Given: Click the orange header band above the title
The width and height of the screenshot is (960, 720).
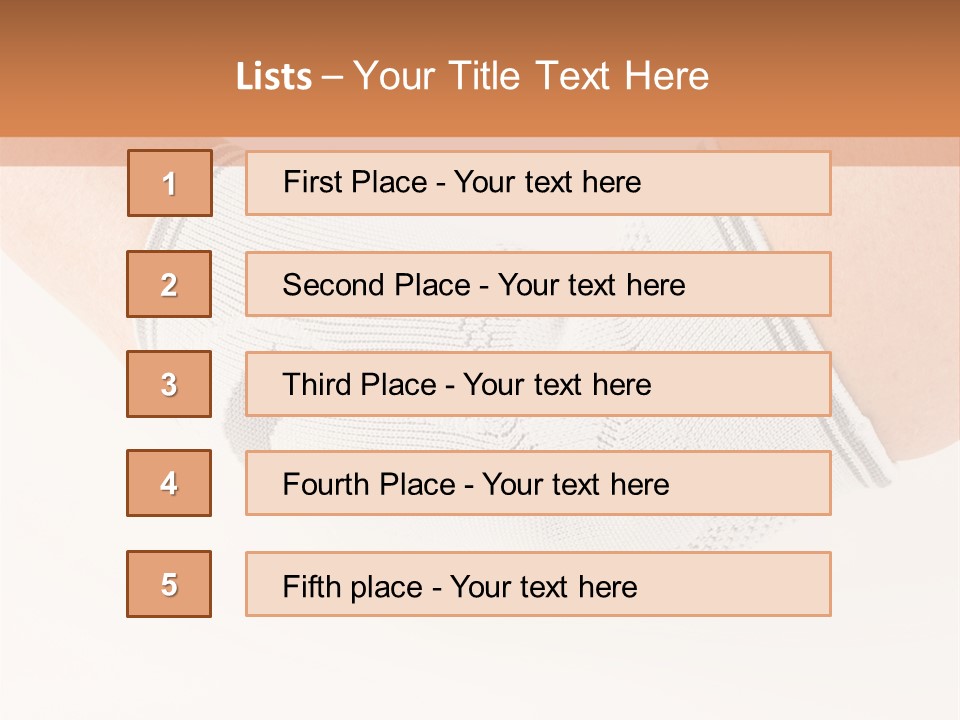Looking at the screenshot, I should click(480, 22).
